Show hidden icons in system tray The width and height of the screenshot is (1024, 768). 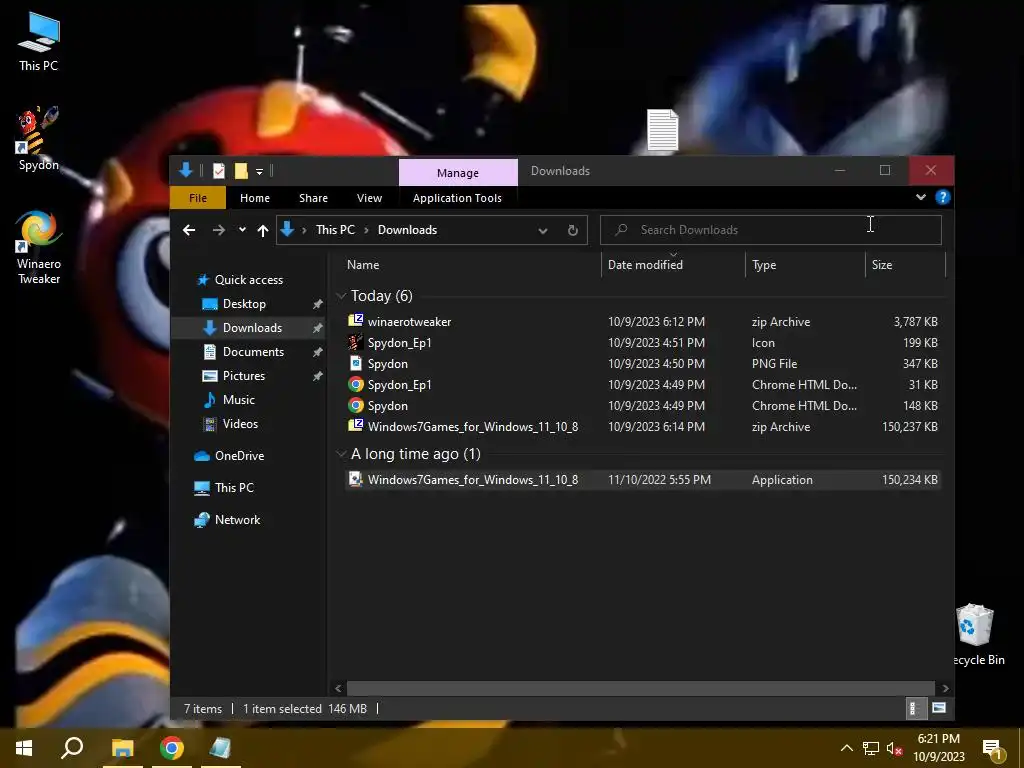846,748
